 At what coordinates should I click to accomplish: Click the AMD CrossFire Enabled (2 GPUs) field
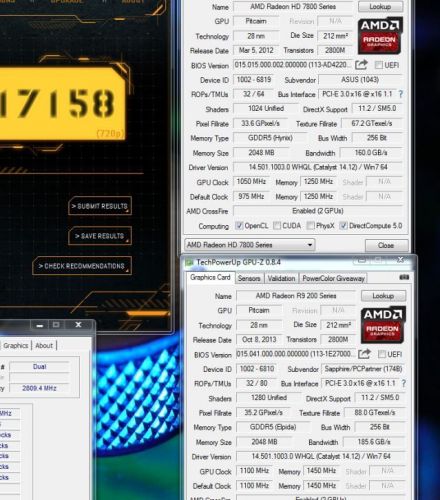318,211
